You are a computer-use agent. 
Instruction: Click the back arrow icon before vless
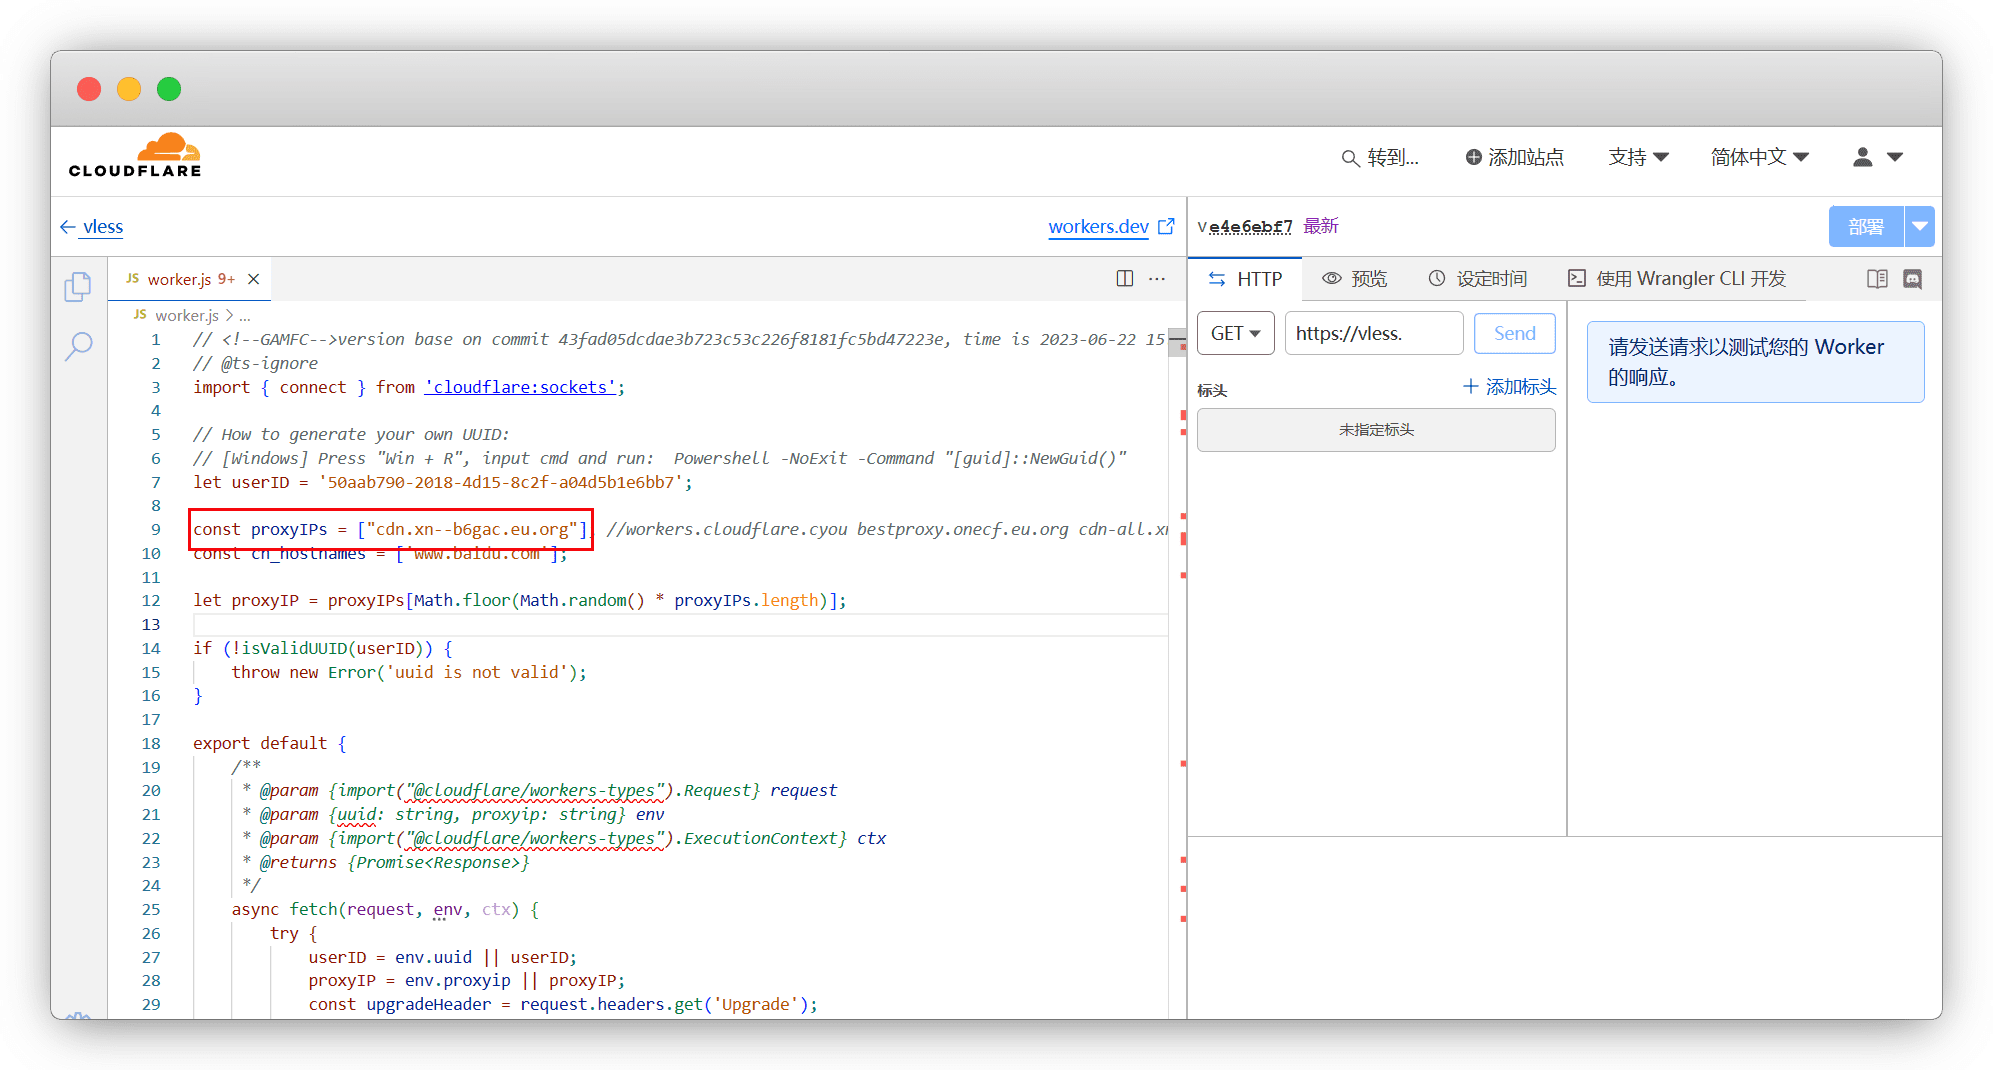67,227
